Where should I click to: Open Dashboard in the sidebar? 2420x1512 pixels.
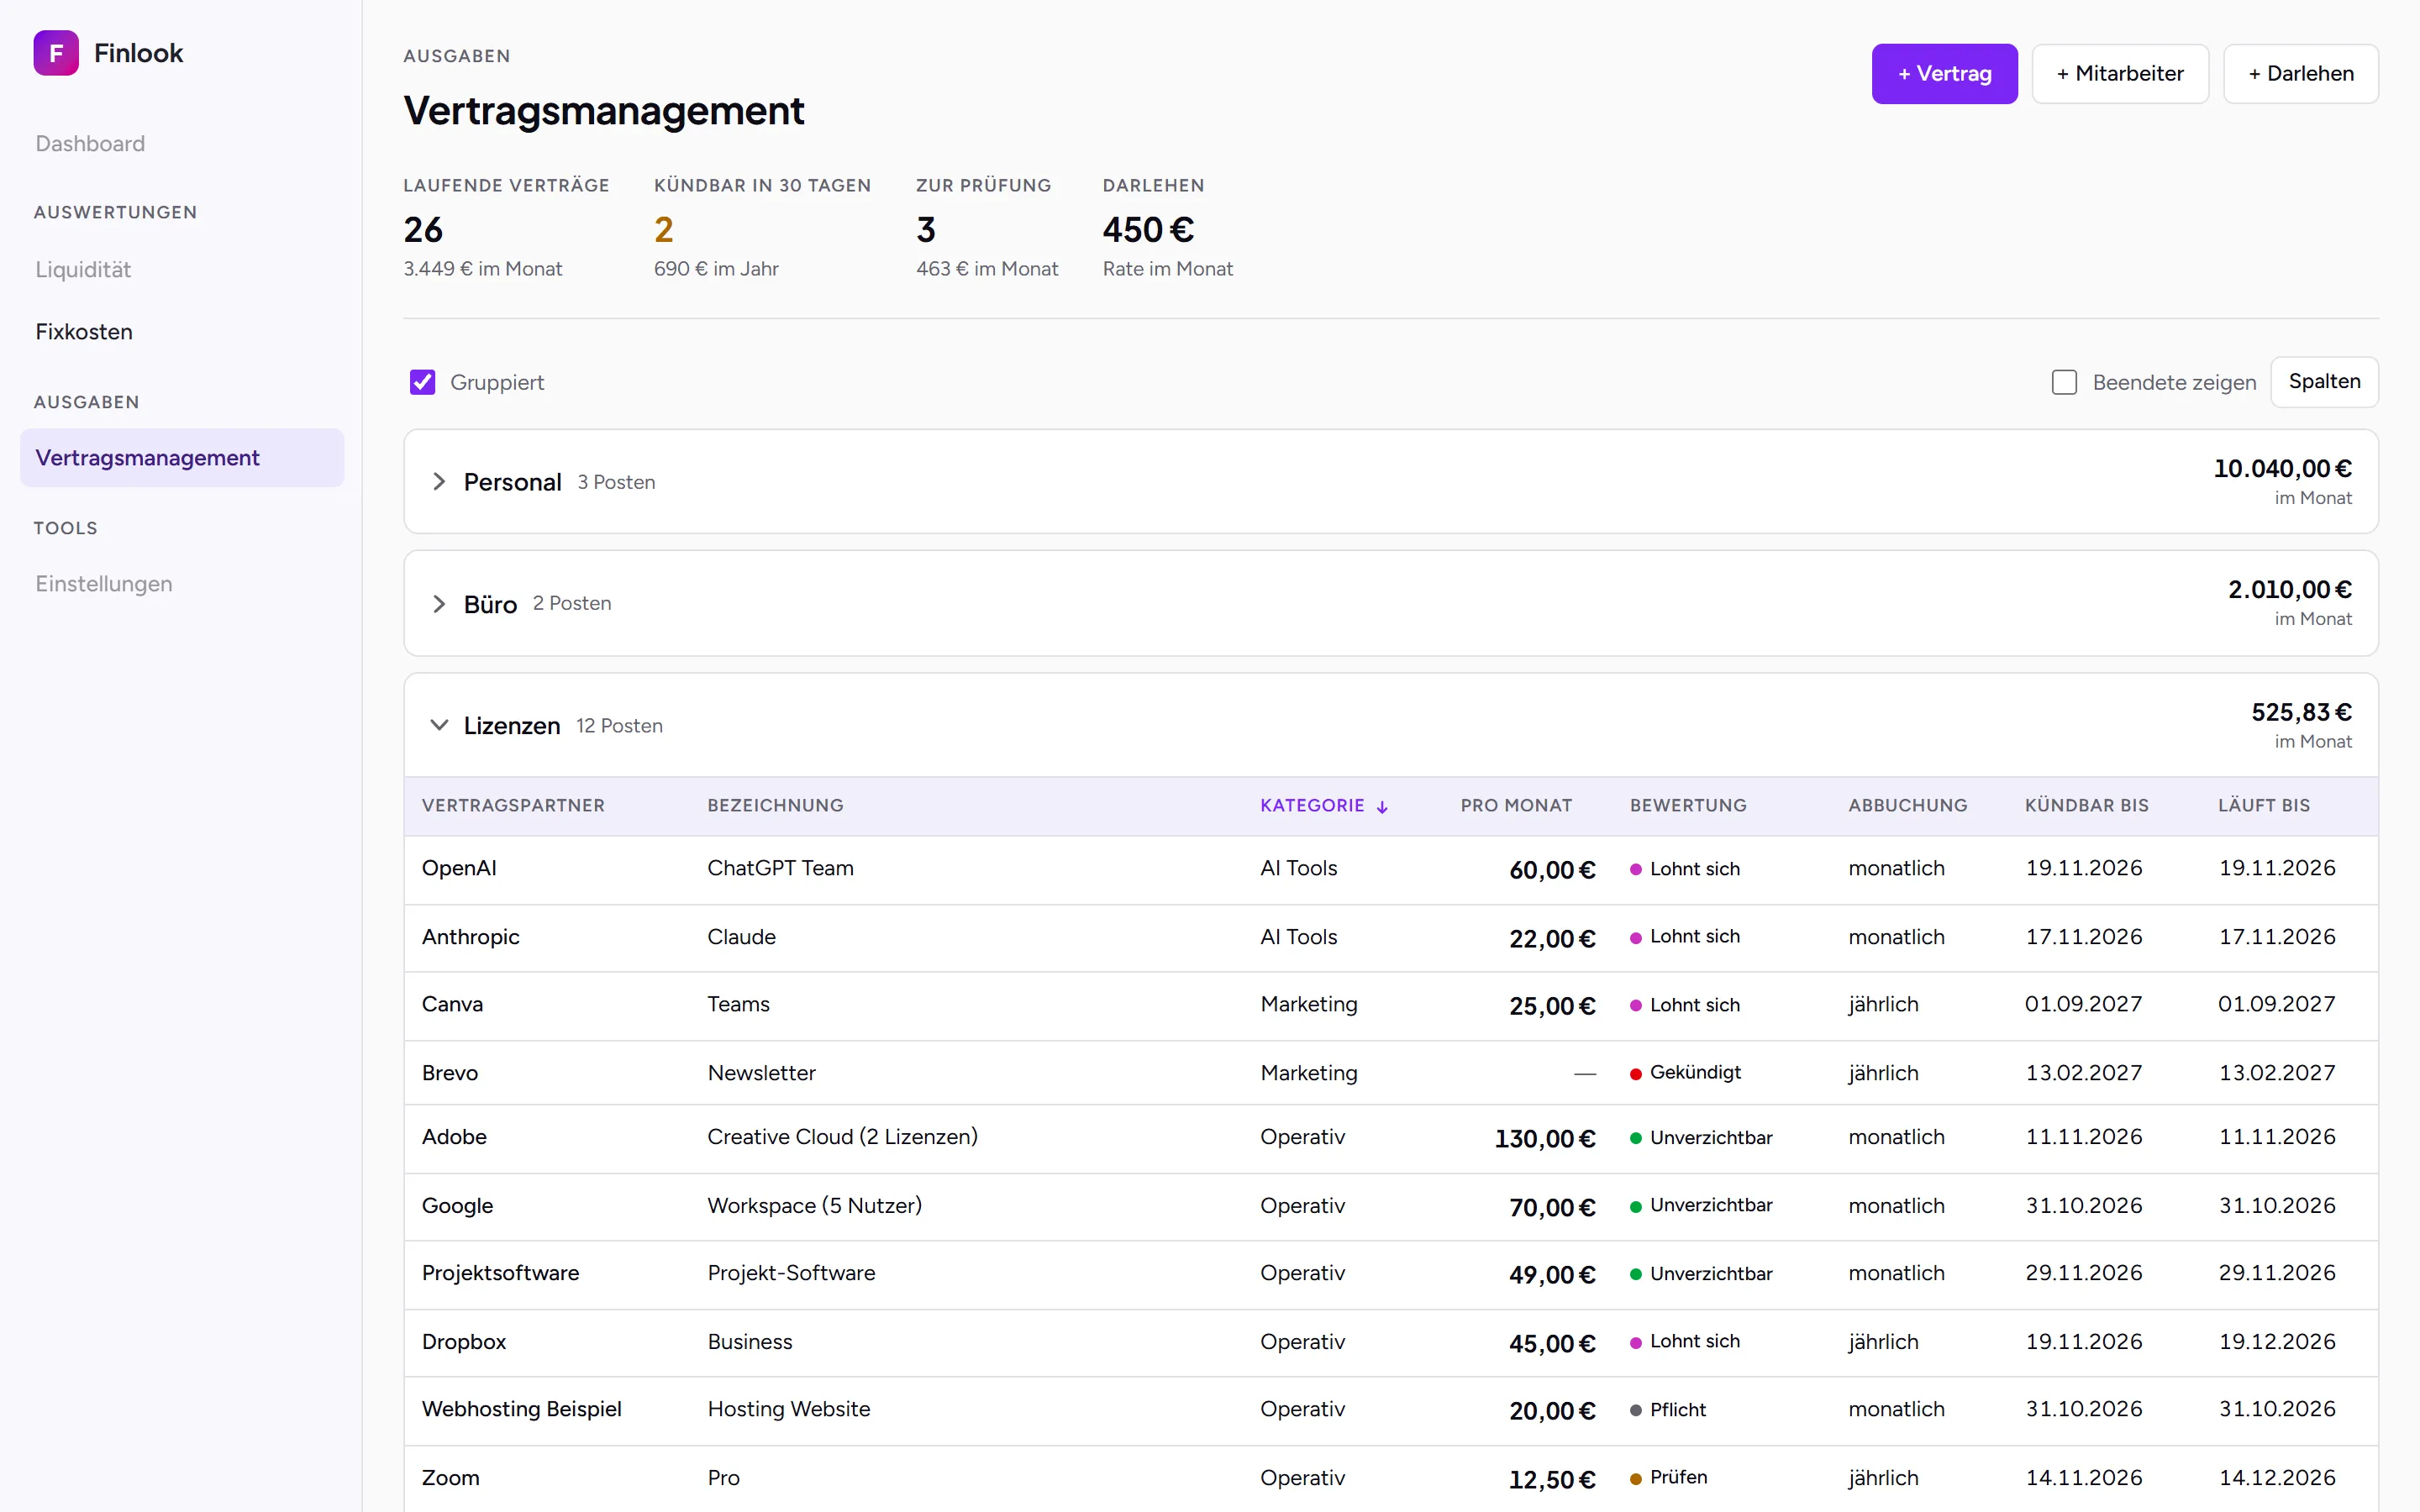click(x=90, y=144)
